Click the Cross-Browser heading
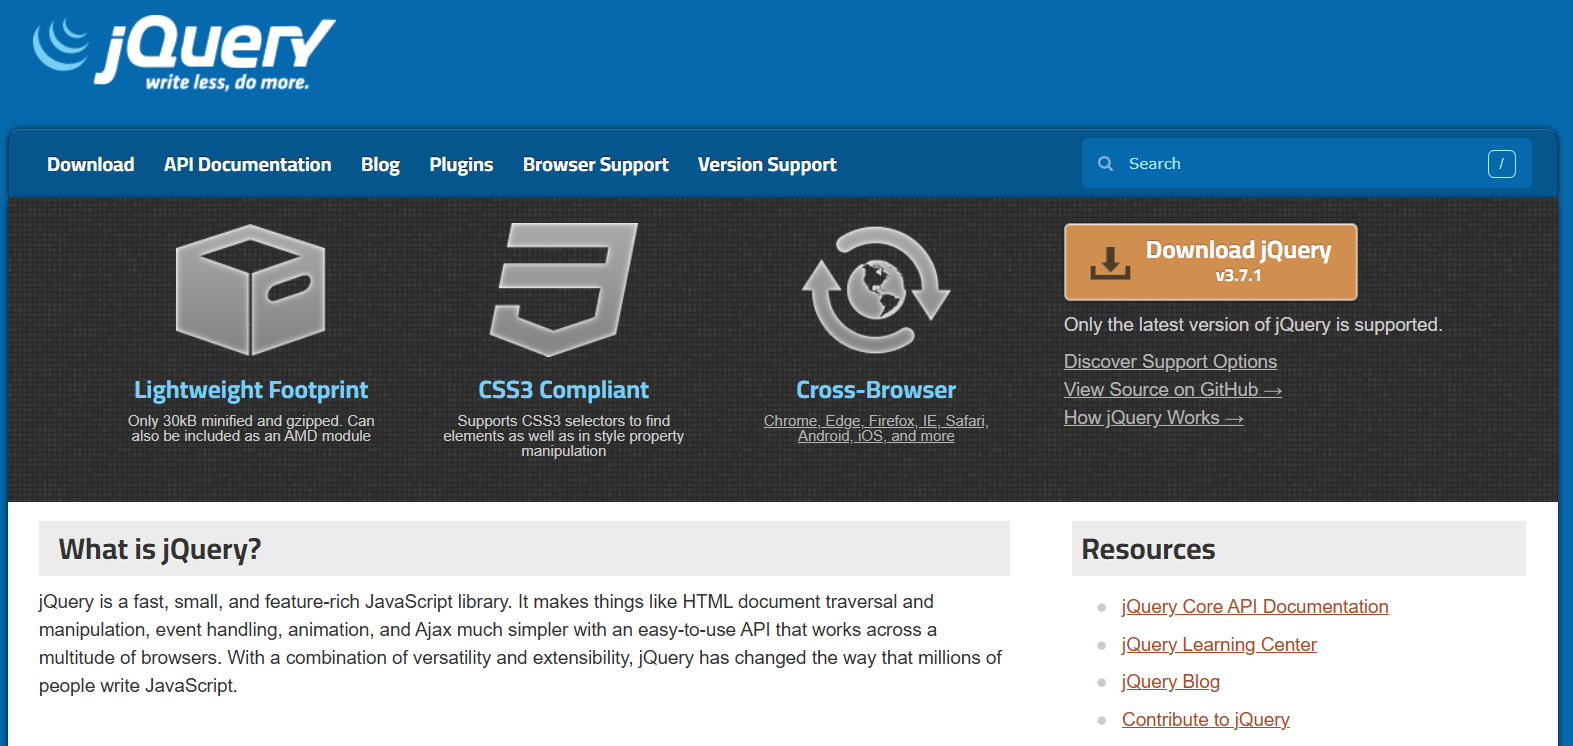The height and width of the screenshot is (746, 1573). [876, 390]
